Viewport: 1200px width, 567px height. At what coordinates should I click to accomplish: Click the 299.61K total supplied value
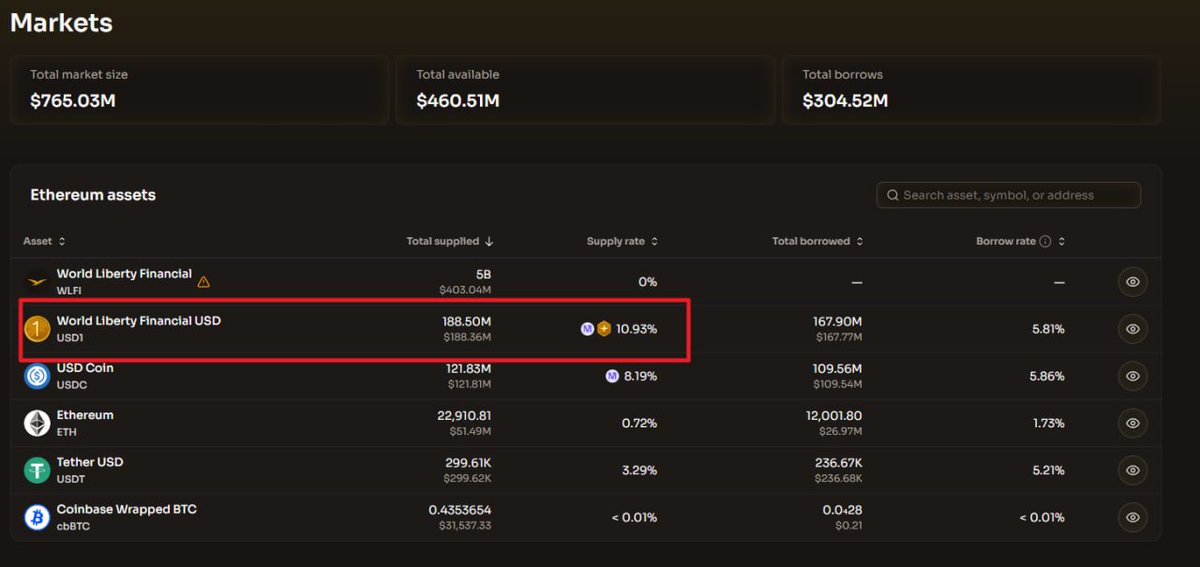coord(468,462)
